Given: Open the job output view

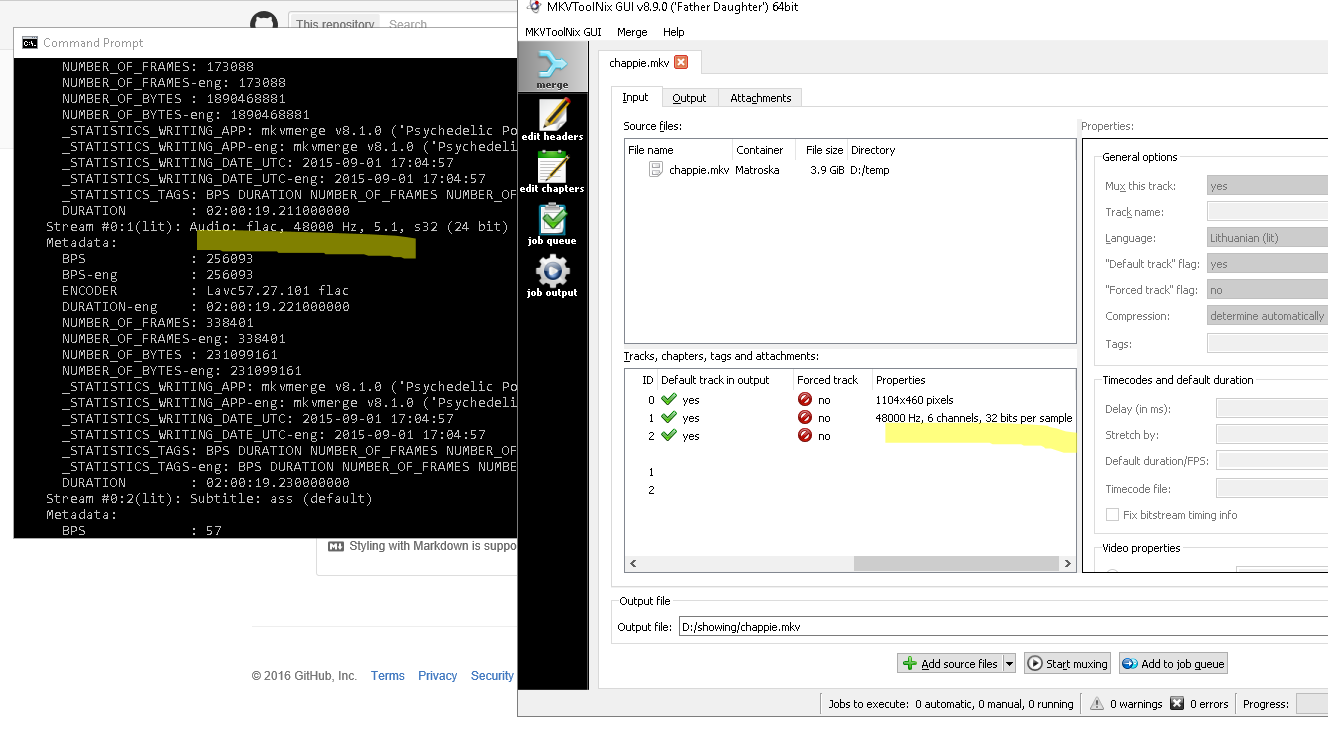Looking at the screenshot, I should tap(551, 276).
